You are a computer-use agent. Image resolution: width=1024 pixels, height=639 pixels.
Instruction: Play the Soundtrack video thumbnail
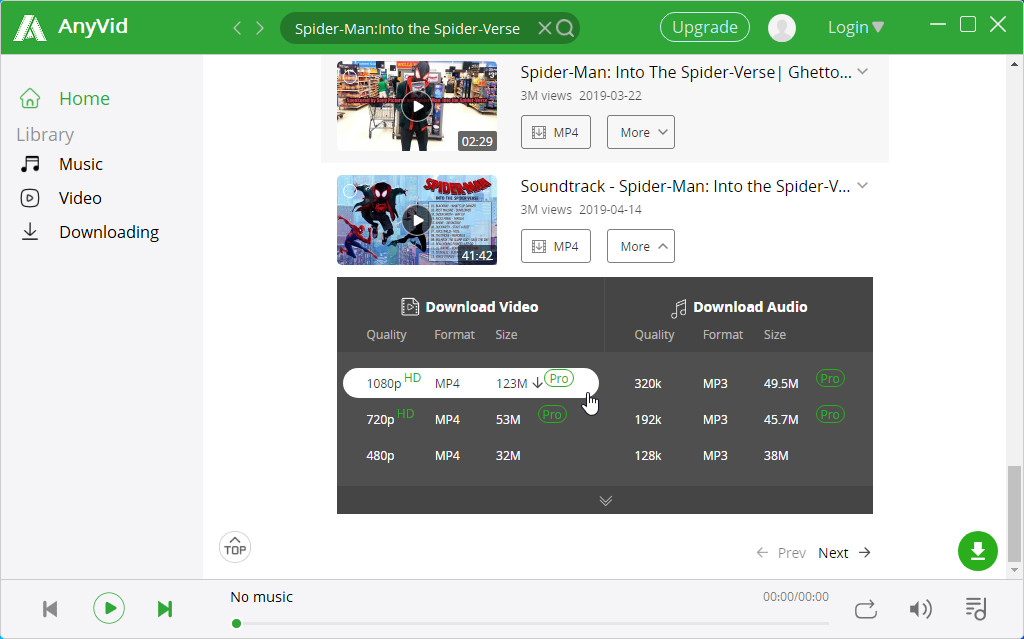(x=417, y=220)
